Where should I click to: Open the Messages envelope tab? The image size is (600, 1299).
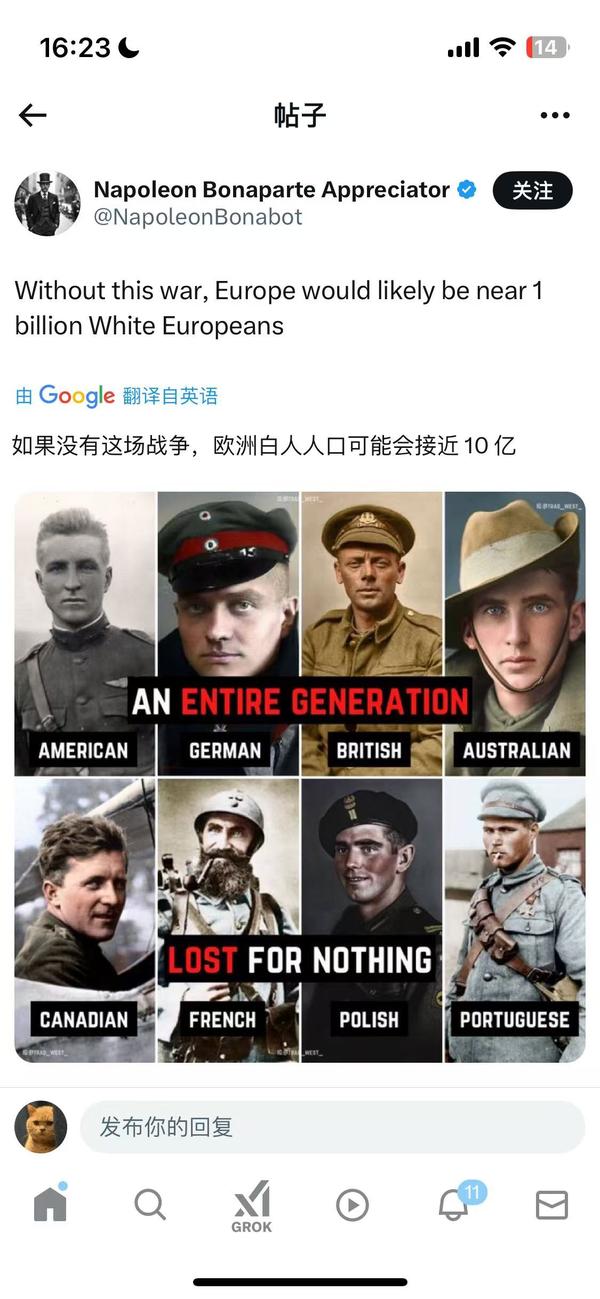click(552, 1205)
